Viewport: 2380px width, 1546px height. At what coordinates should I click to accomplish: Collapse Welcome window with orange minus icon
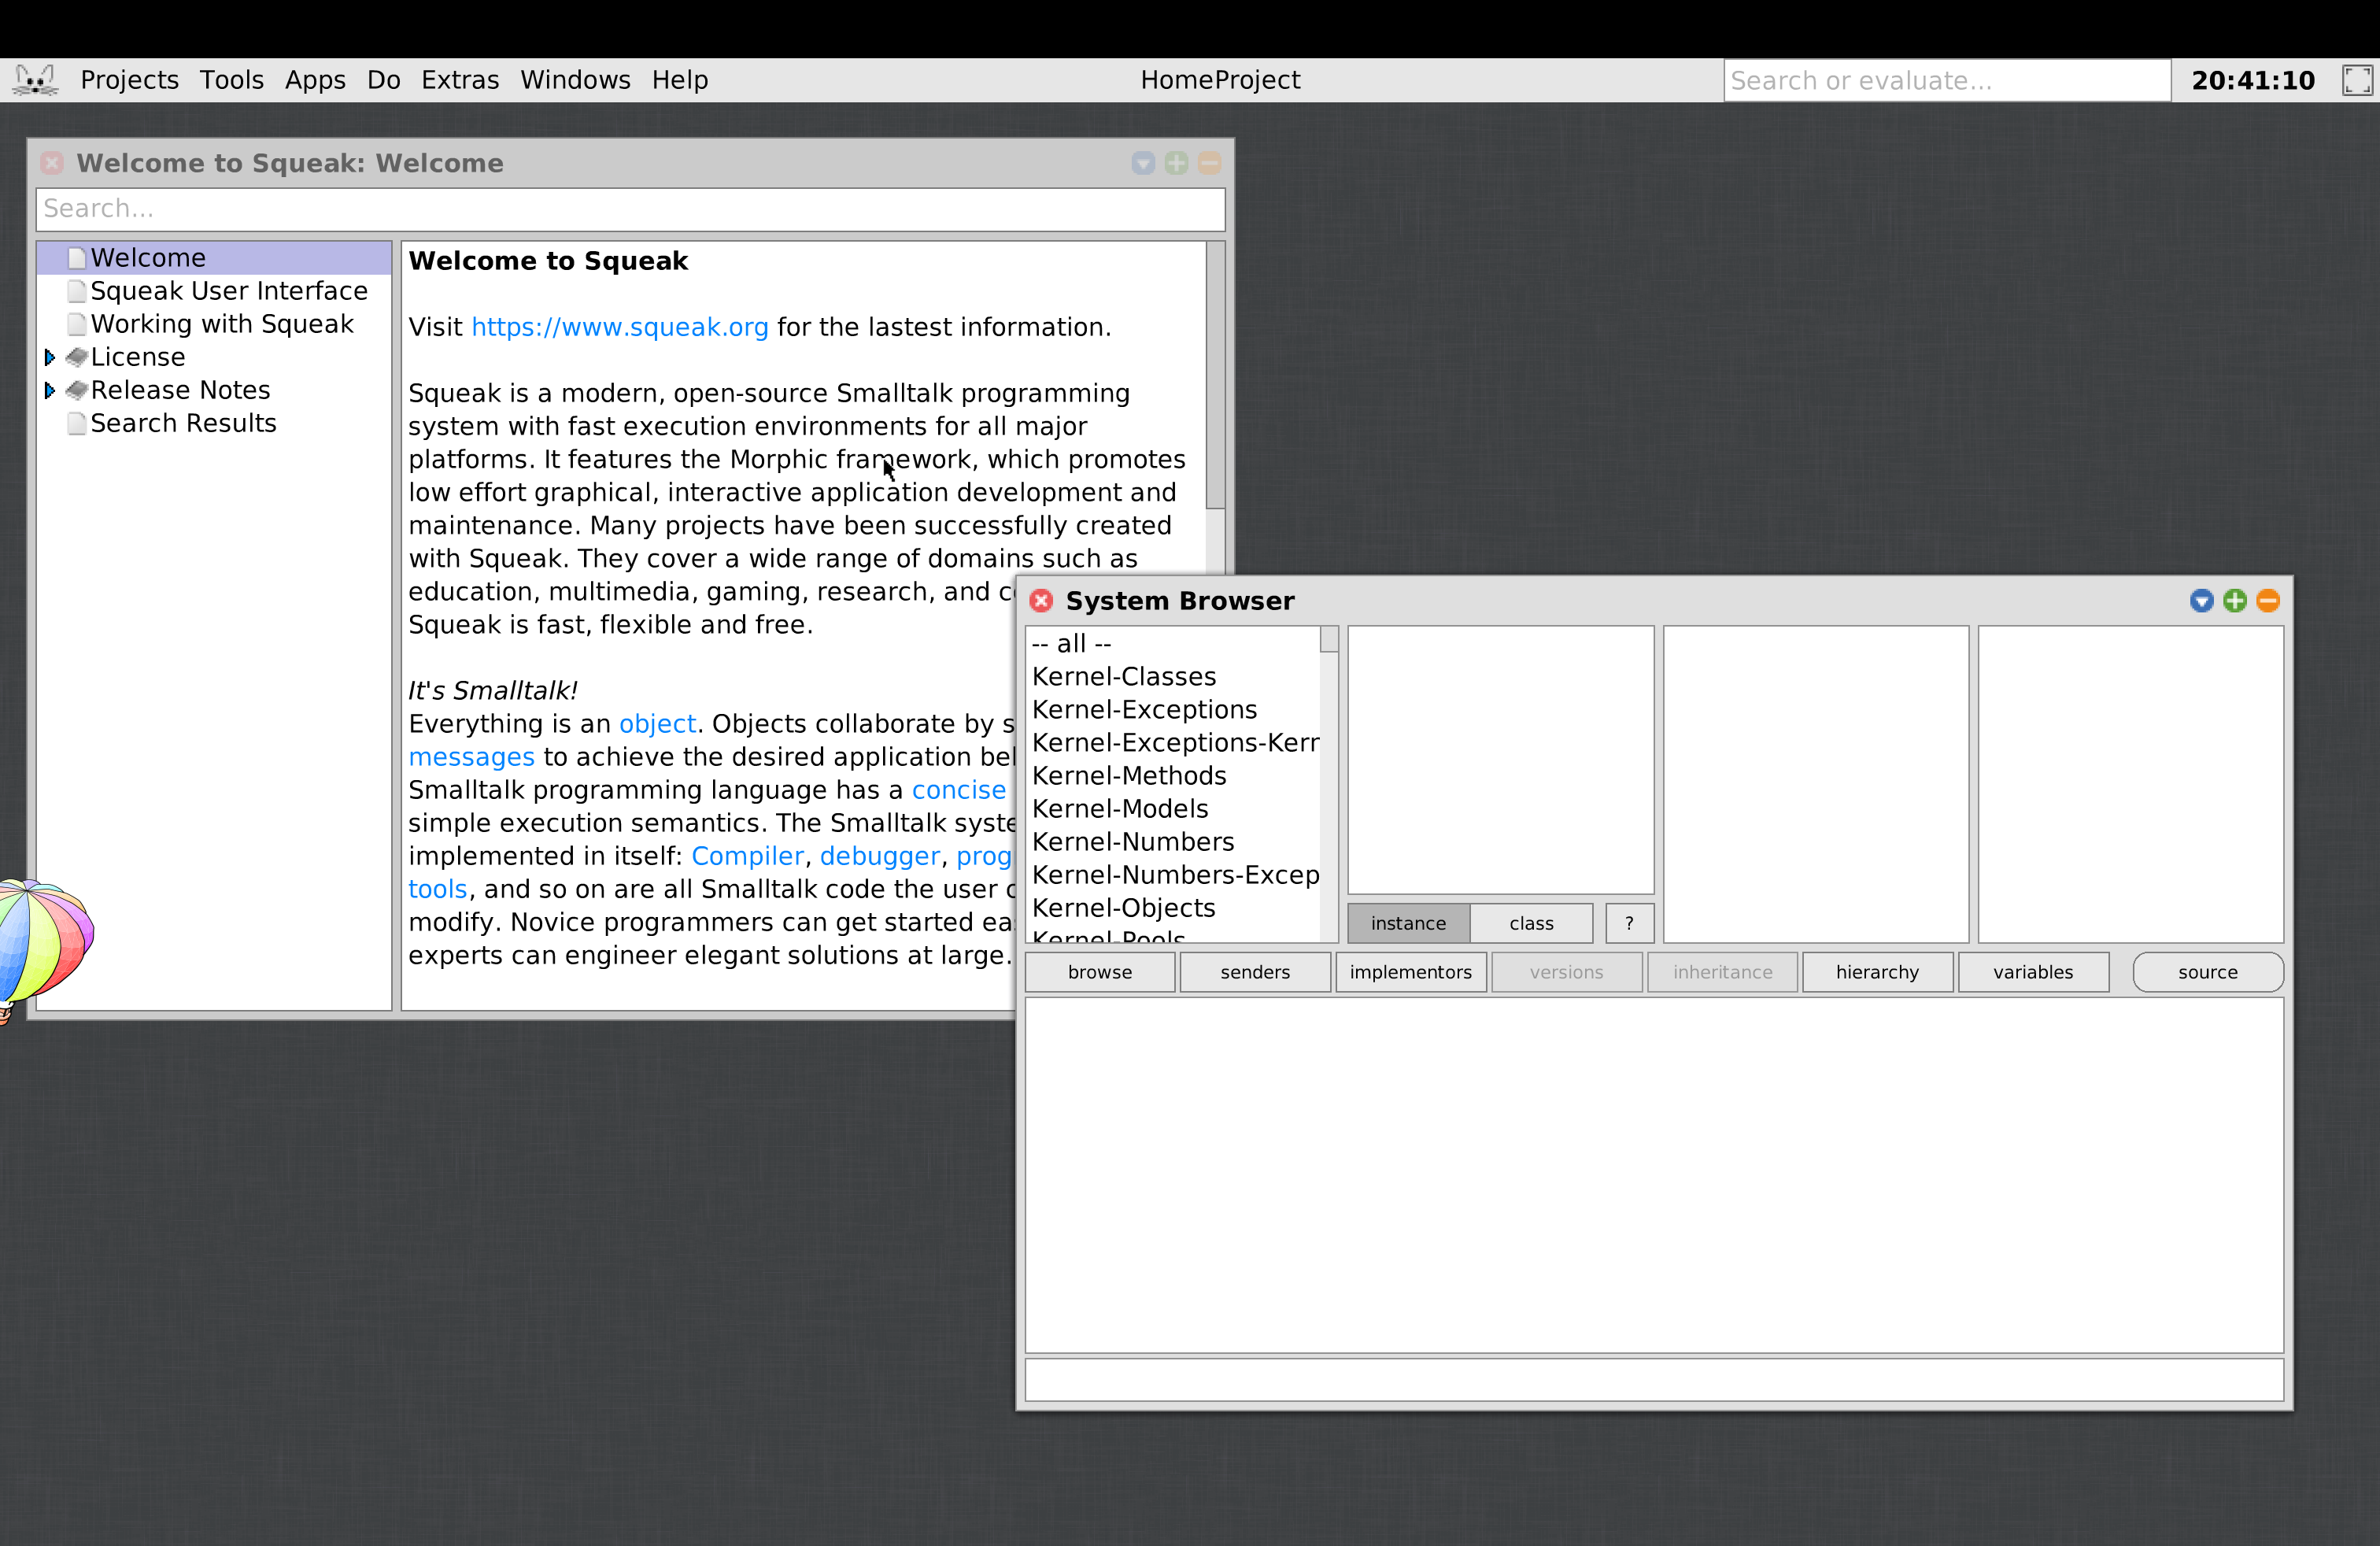(x=1209, y=163)
